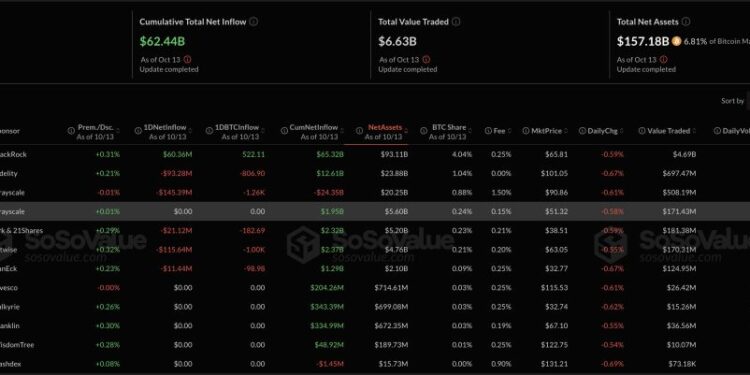
Task: Click BlackRock's $60.36M one-day inflow cell
Action: pyautogui.click(x=177, y=154)
